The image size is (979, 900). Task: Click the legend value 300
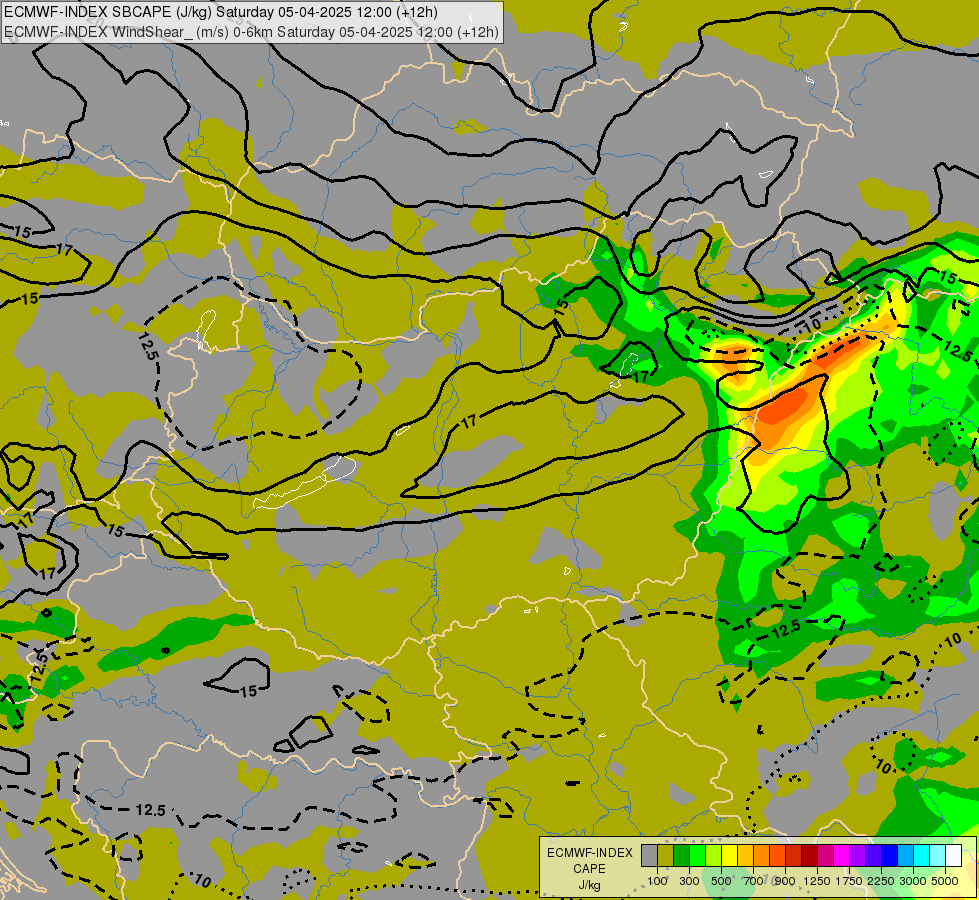point(689,881)
